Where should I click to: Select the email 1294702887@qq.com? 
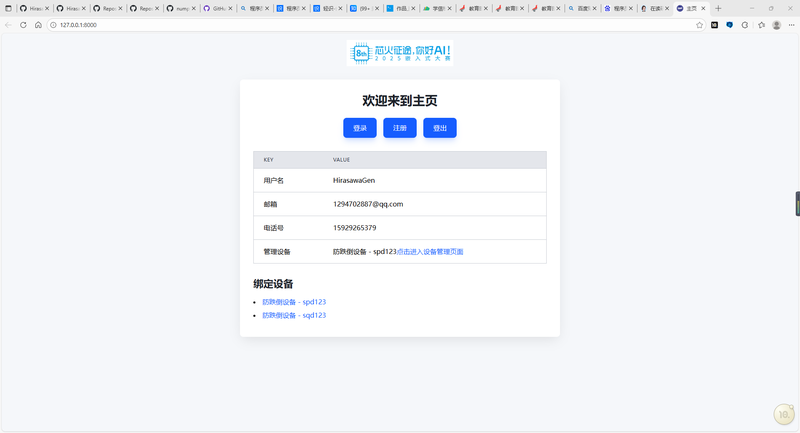(x=368, y=204)
